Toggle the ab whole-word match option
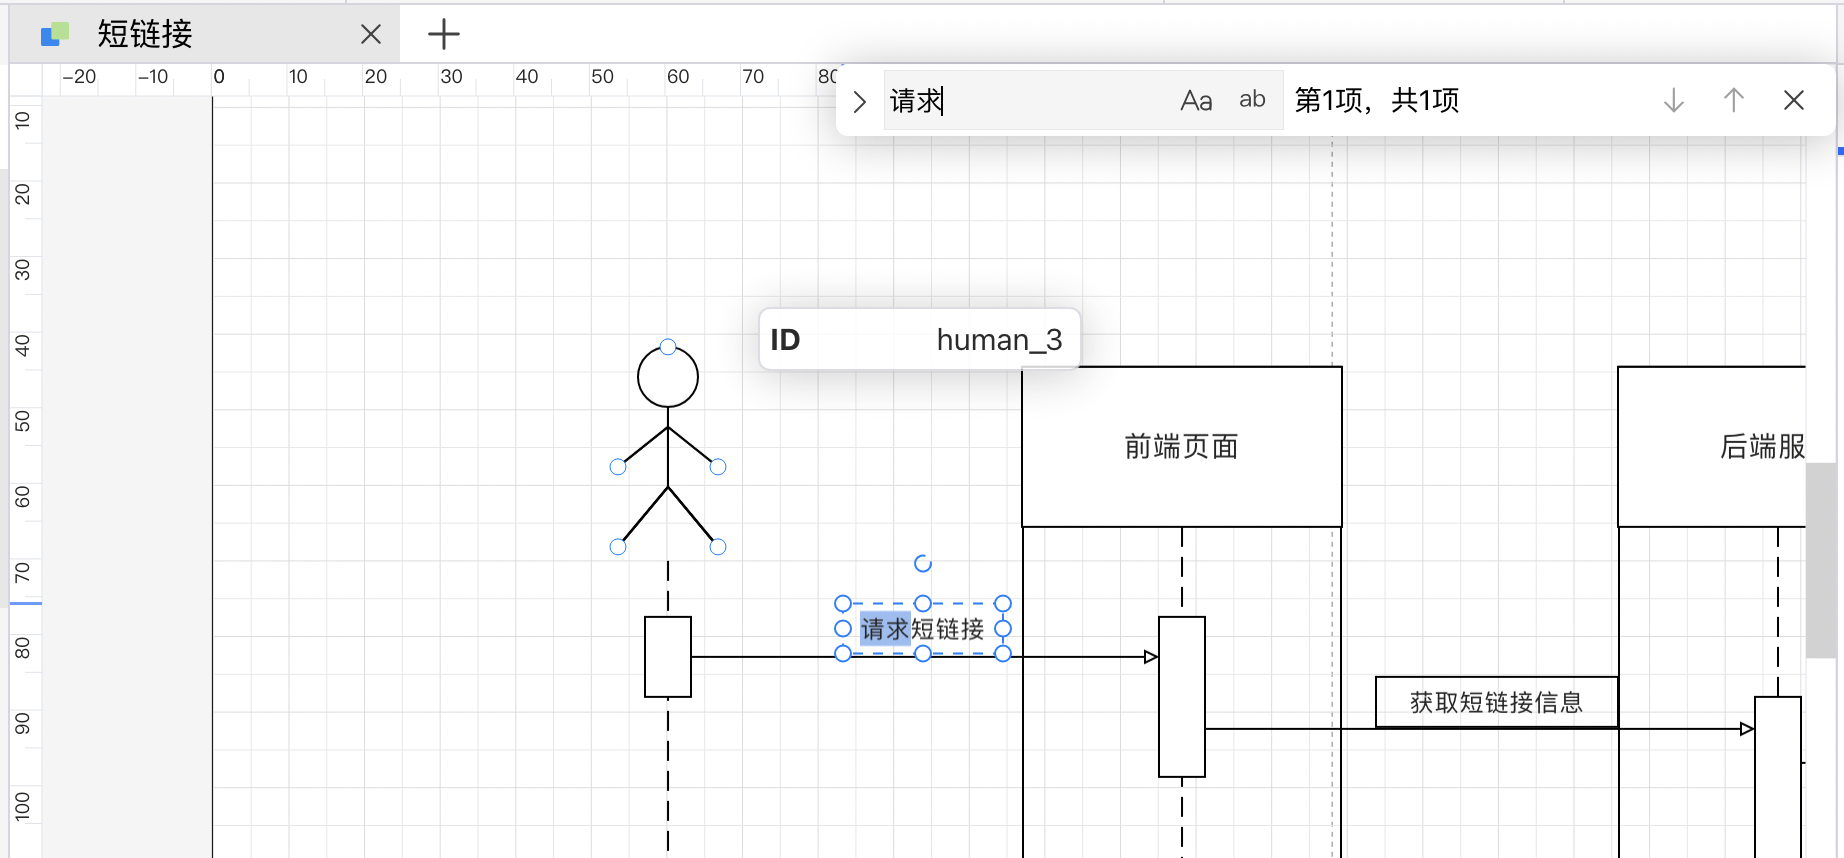 point(1252,100)
